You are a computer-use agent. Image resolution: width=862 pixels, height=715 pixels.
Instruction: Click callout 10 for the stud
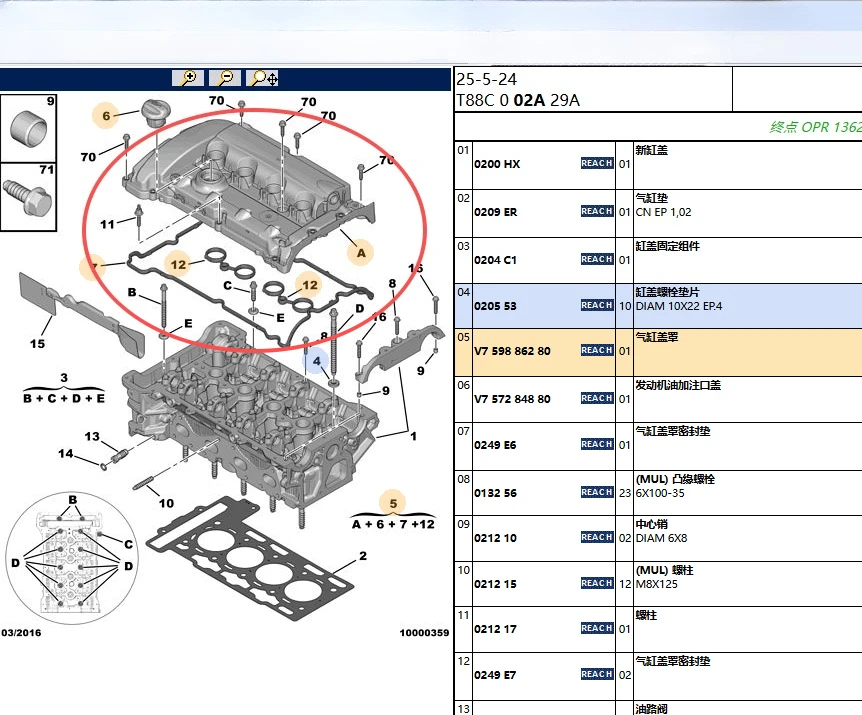click(x=166, y=503)
